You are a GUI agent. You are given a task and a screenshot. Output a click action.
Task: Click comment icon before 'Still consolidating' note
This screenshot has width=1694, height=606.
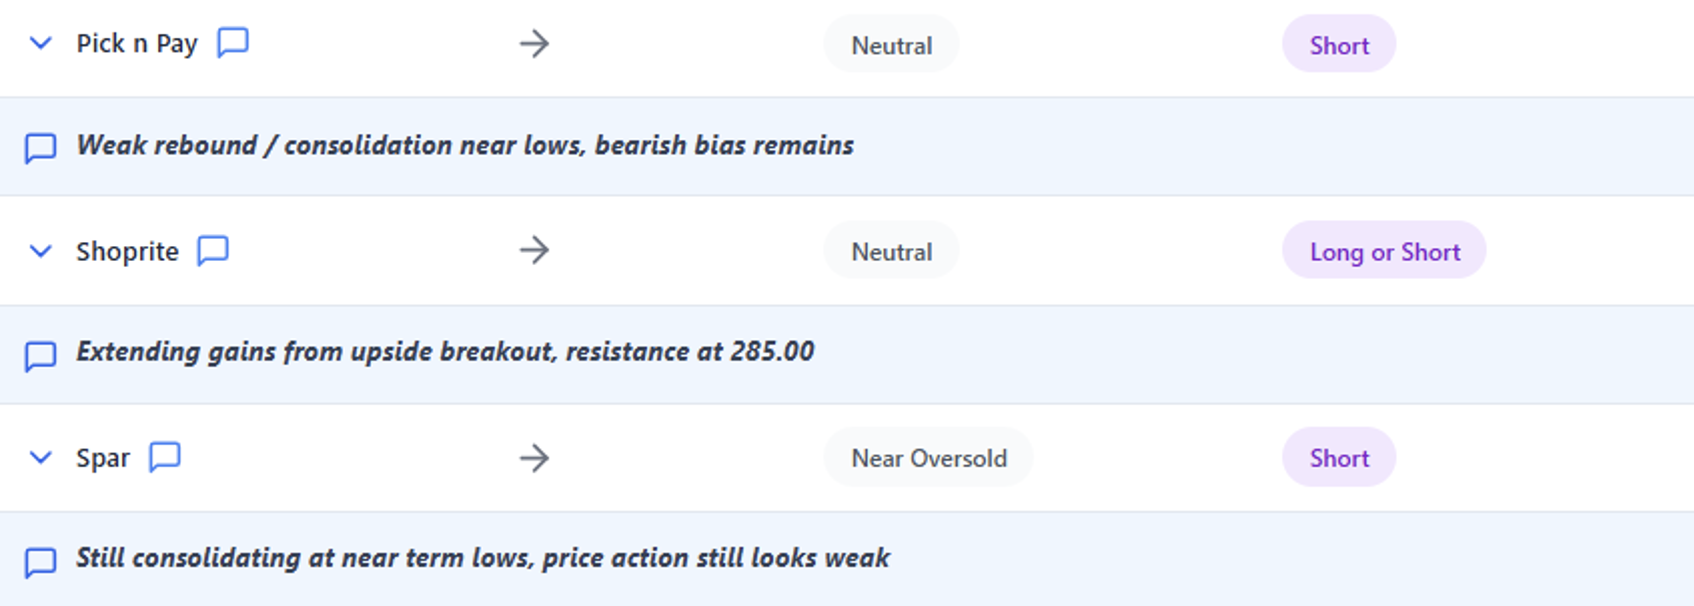pyautogui.click(x=40, y=561)
